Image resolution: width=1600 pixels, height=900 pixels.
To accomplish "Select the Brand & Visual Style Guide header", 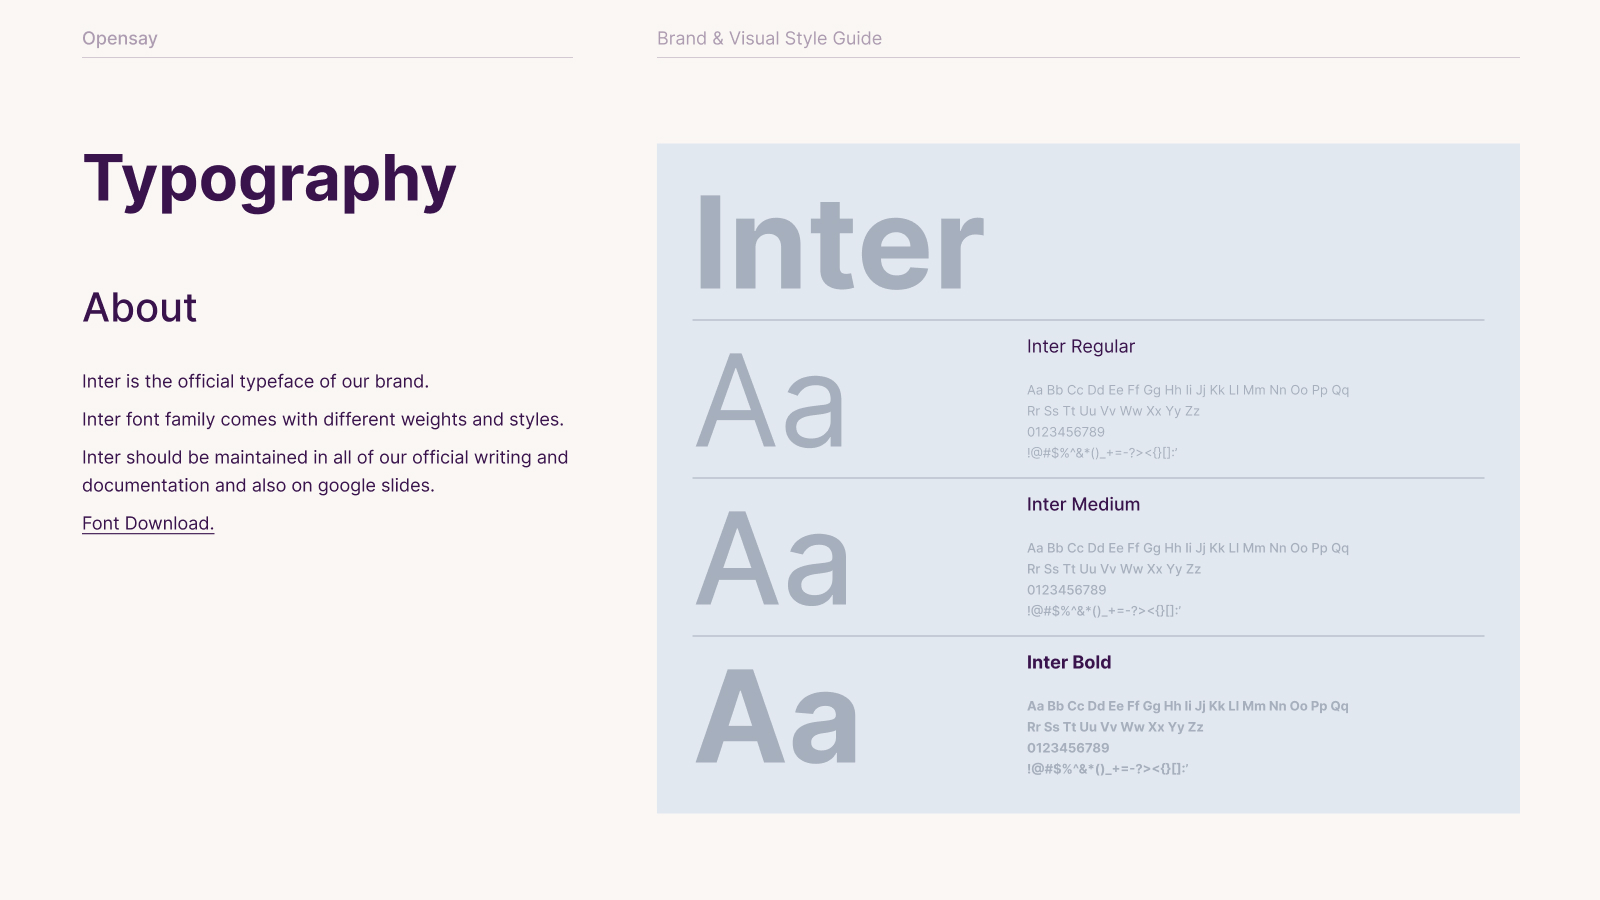I will click(x=769, y=38).
